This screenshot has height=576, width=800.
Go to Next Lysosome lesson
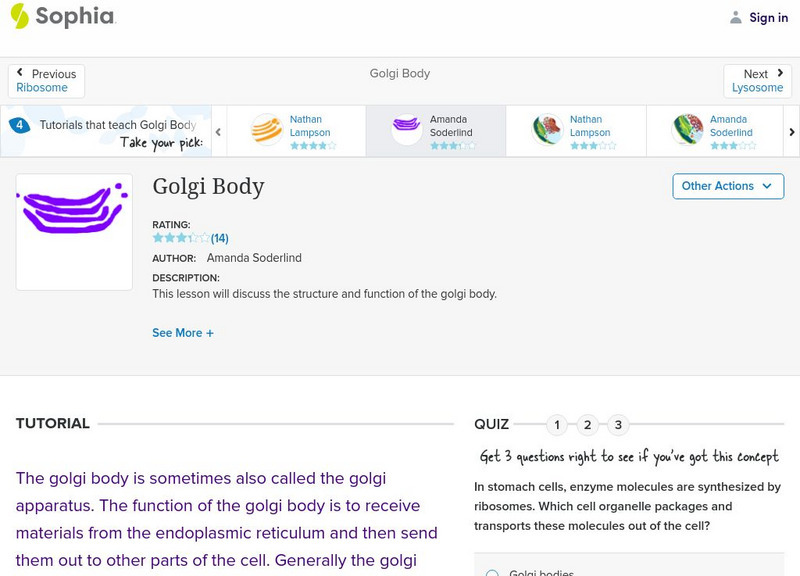(x=757, y=80)
